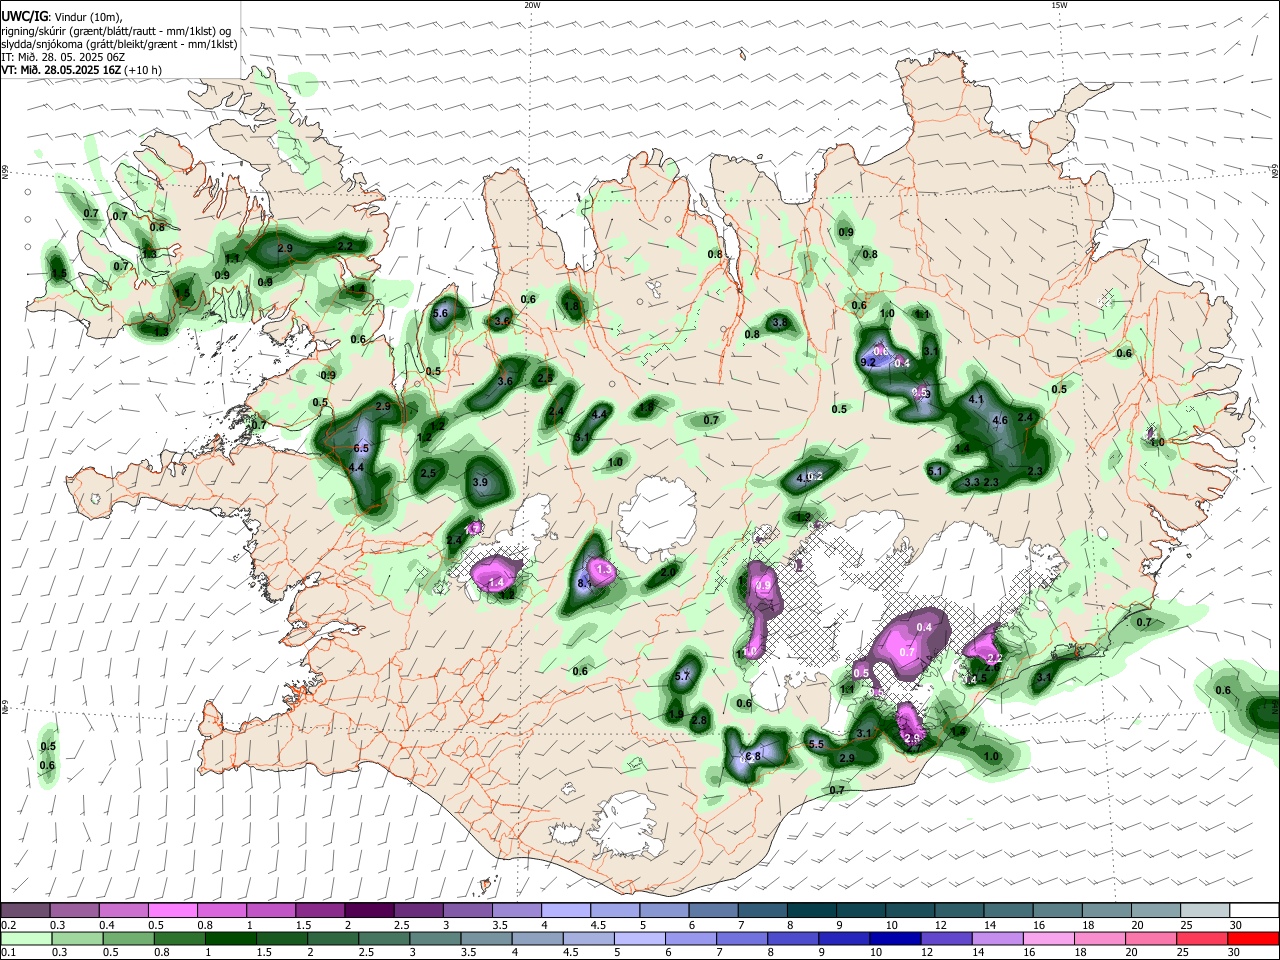
Task: Click the 5.1 precipitation value on the map
Action: pyautogui.click(x=936, y=471)
